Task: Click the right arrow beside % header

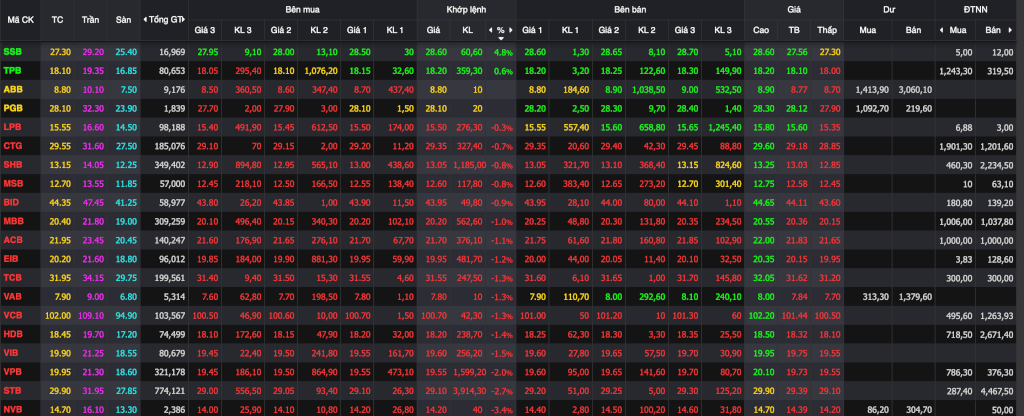Action: (511, 30)
